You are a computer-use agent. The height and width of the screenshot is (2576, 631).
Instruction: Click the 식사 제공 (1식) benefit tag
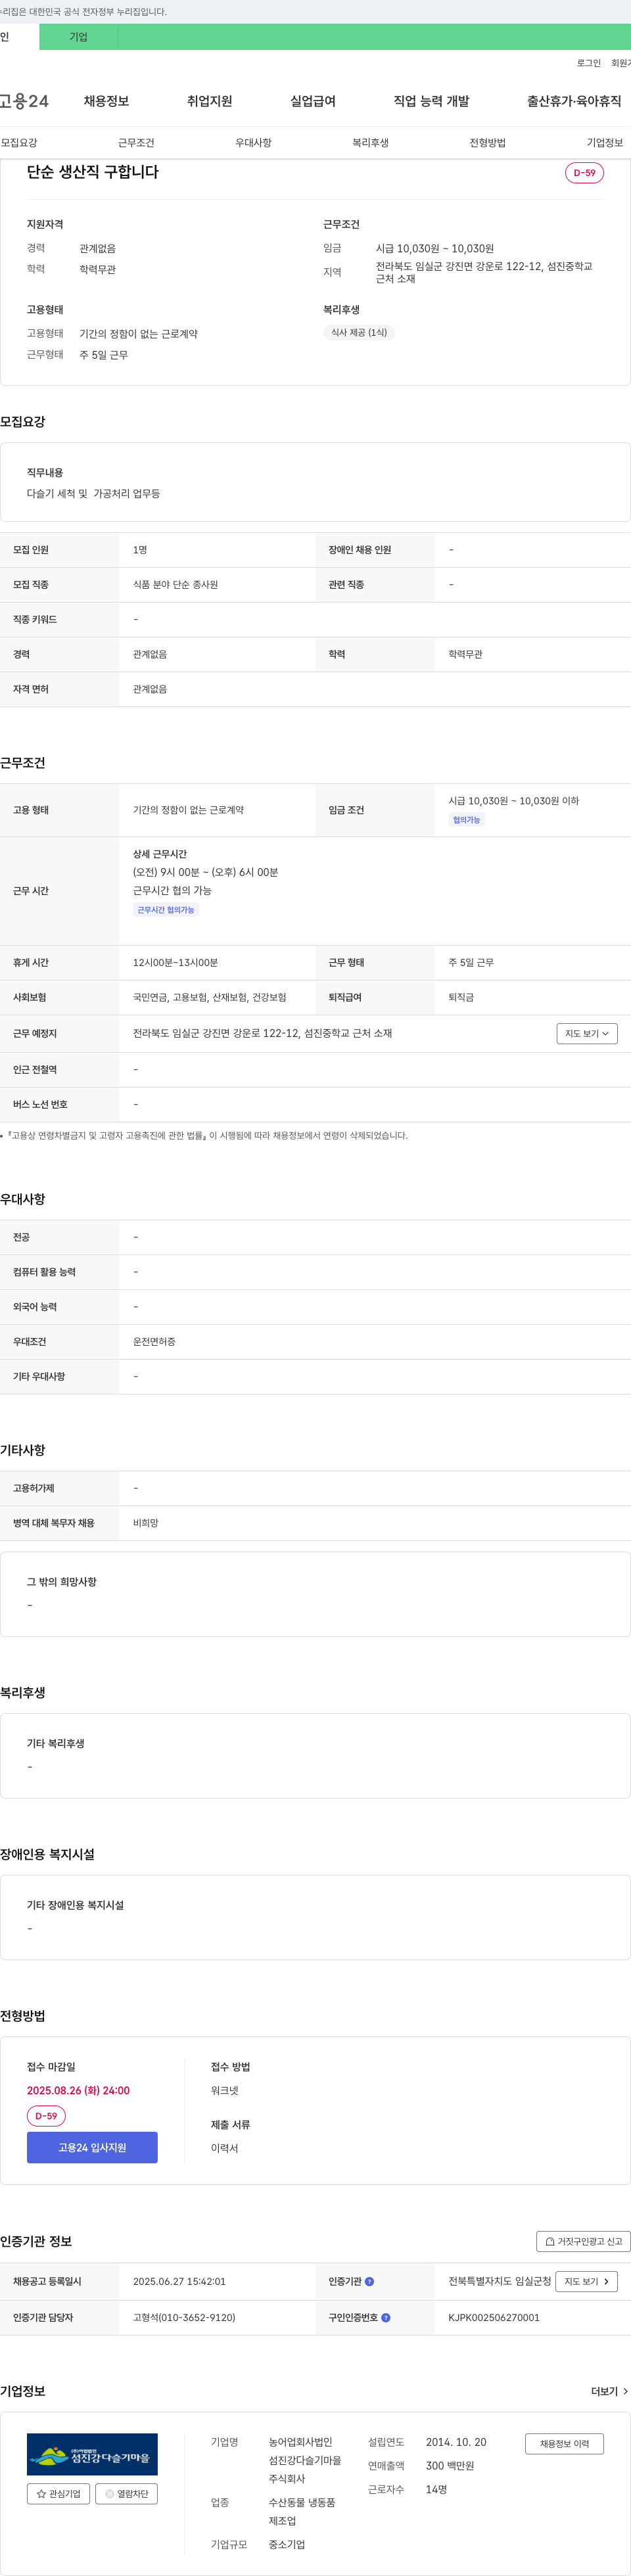(359, 332)
